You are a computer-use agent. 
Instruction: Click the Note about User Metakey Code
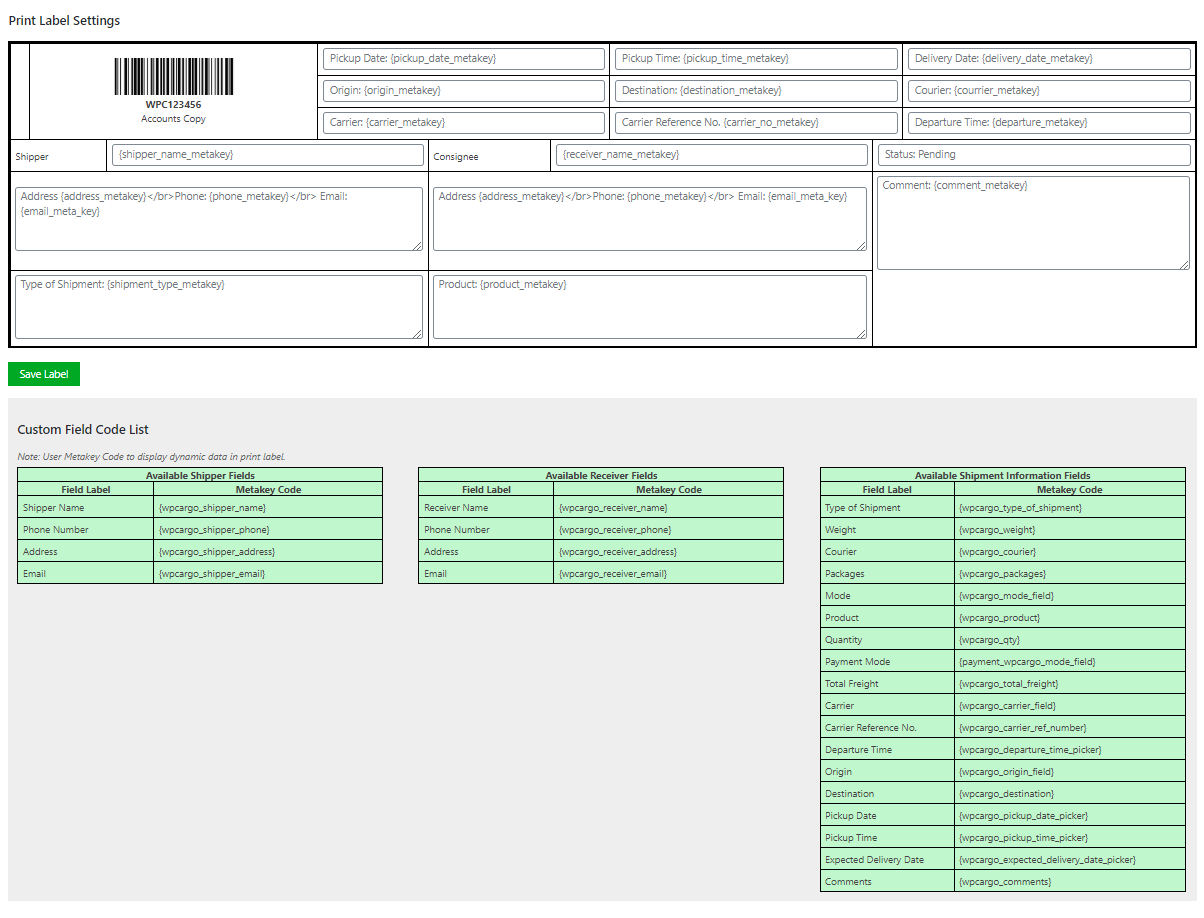151,457
